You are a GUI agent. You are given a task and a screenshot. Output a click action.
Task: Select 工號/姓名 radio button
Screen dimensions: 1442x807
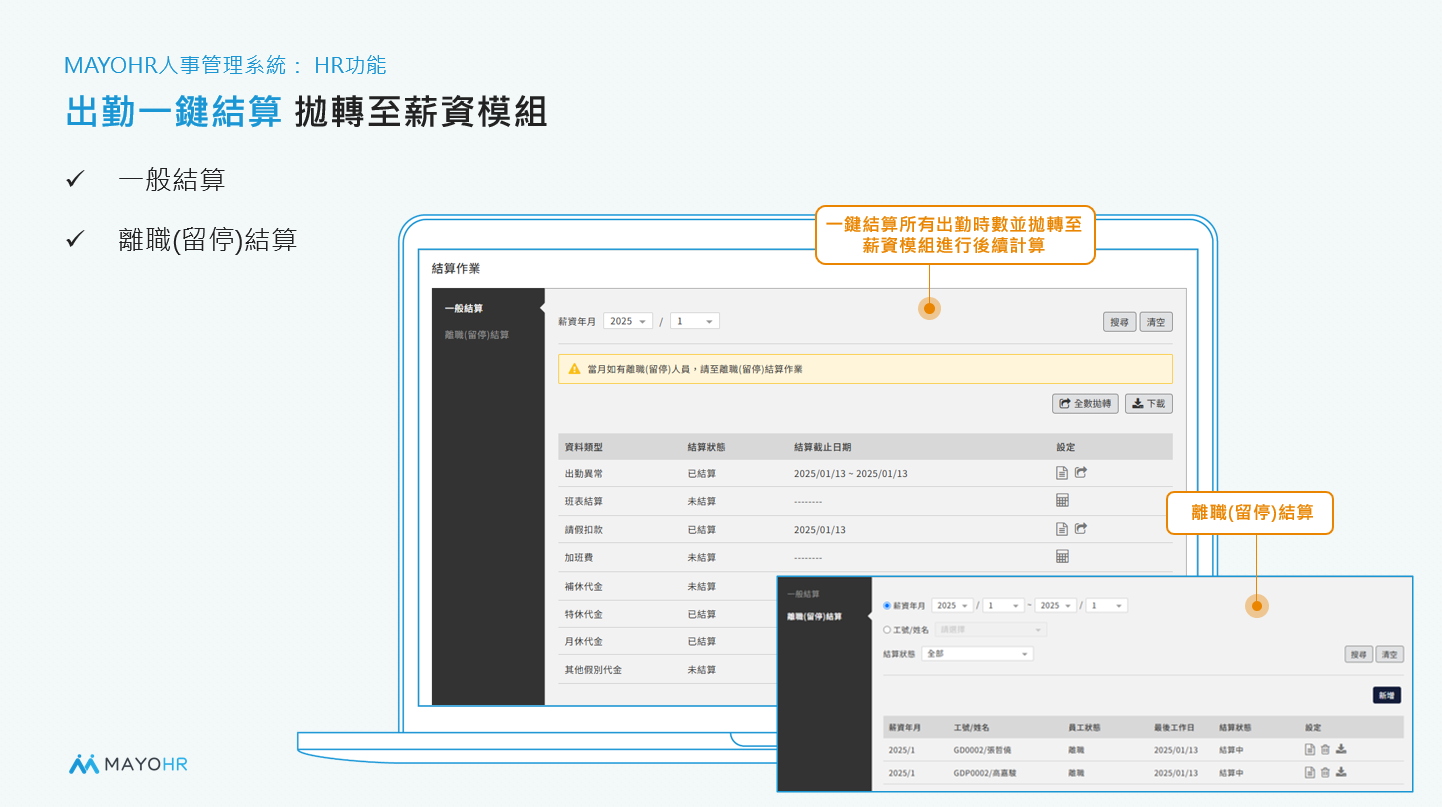[887, 630]
